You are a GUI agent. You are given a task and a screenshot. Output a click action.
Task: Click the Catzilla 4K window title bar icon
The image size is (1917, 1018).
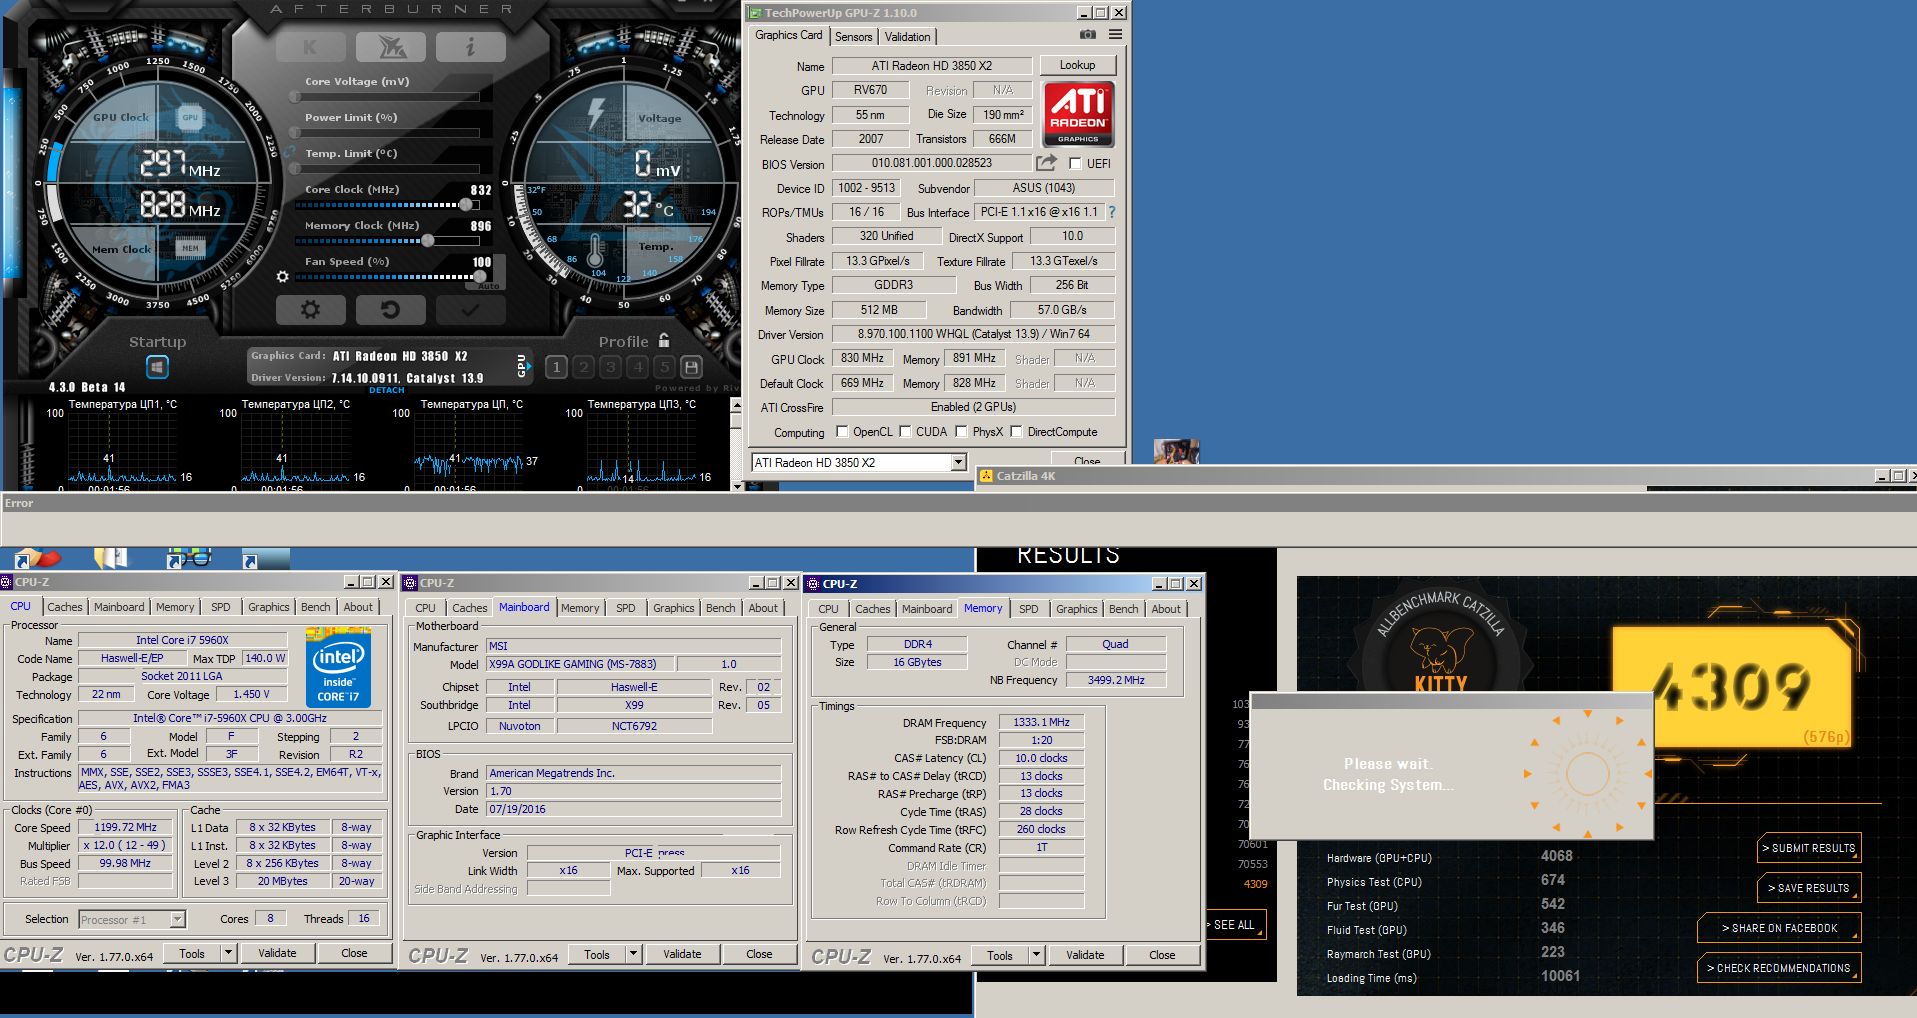986,476
